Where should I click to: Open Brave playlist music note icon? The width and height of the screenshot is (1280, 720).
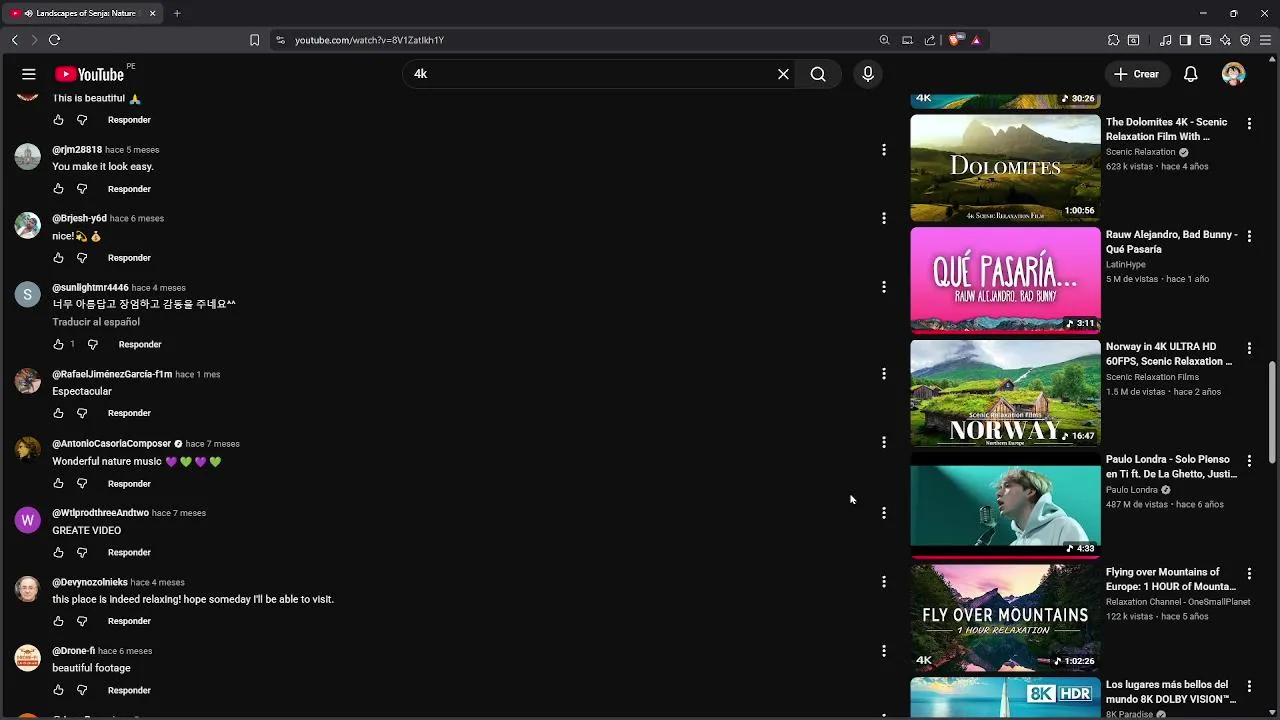coord(1166,40)
